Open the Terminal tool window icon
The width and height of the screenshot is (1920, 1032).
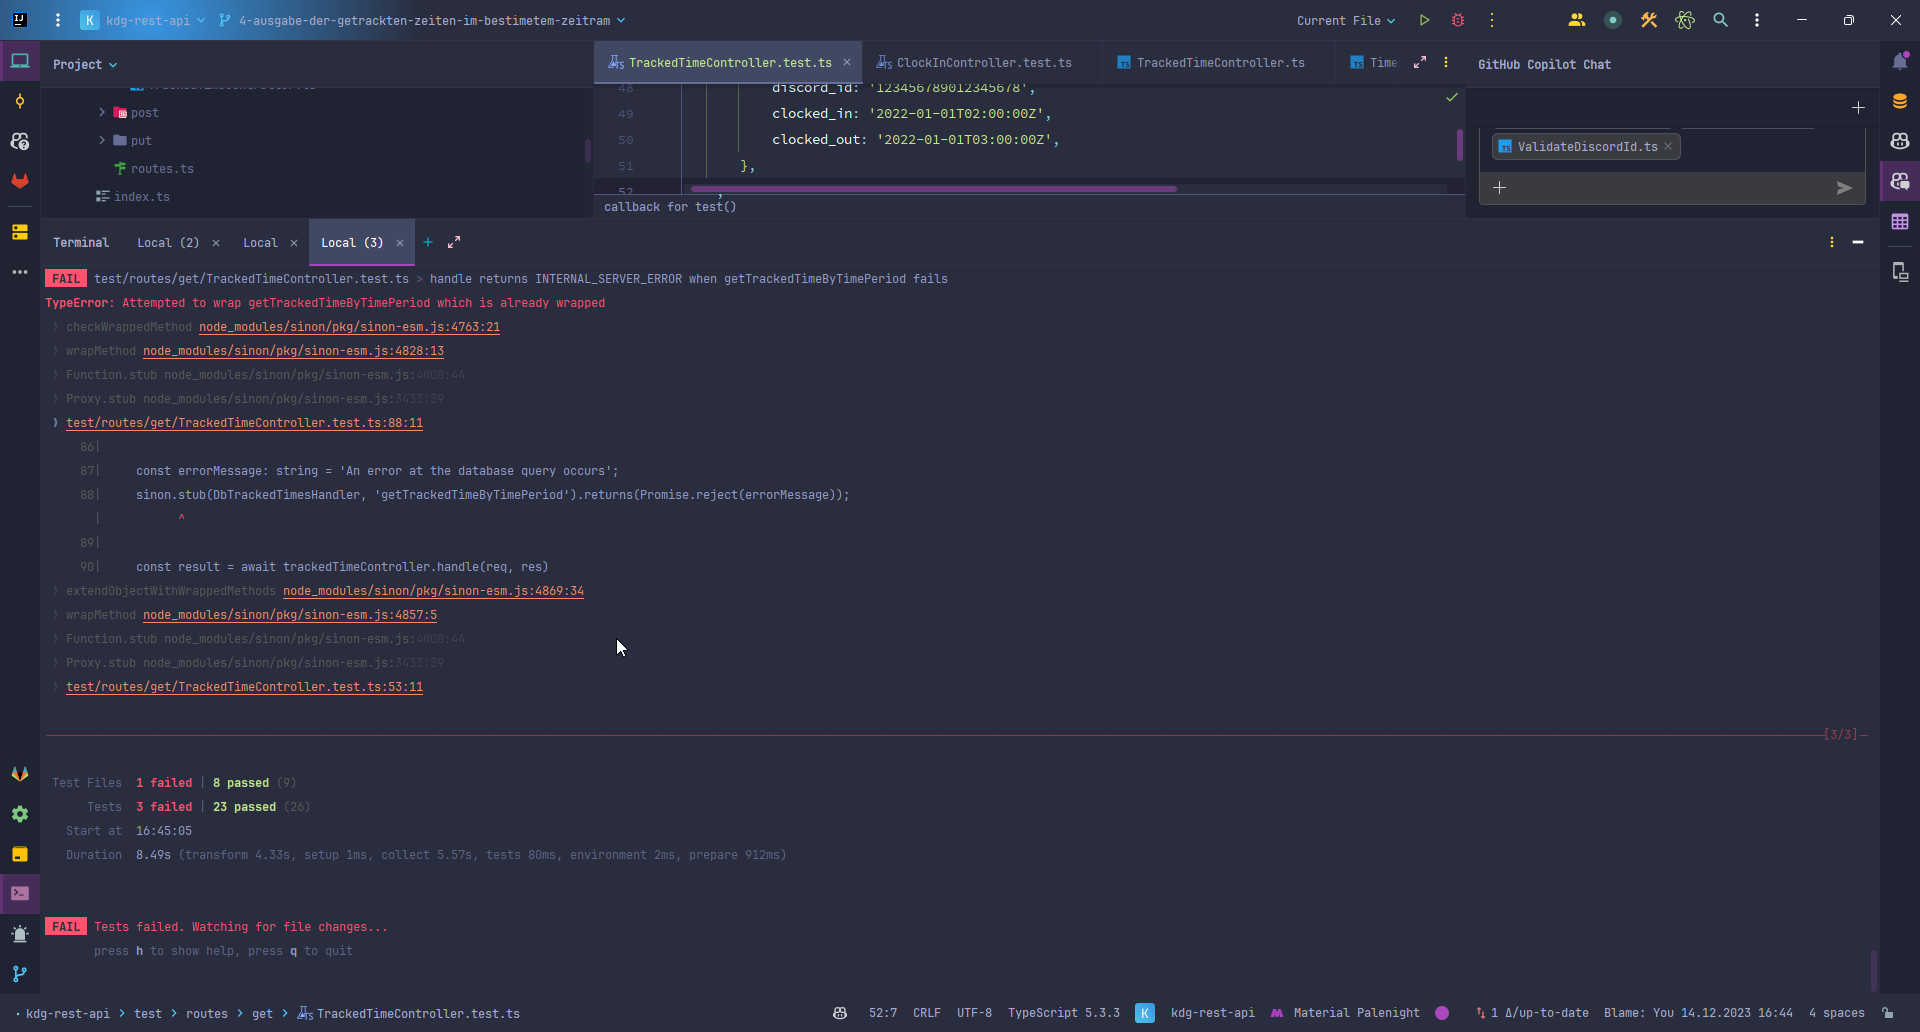tap(20, 893)
